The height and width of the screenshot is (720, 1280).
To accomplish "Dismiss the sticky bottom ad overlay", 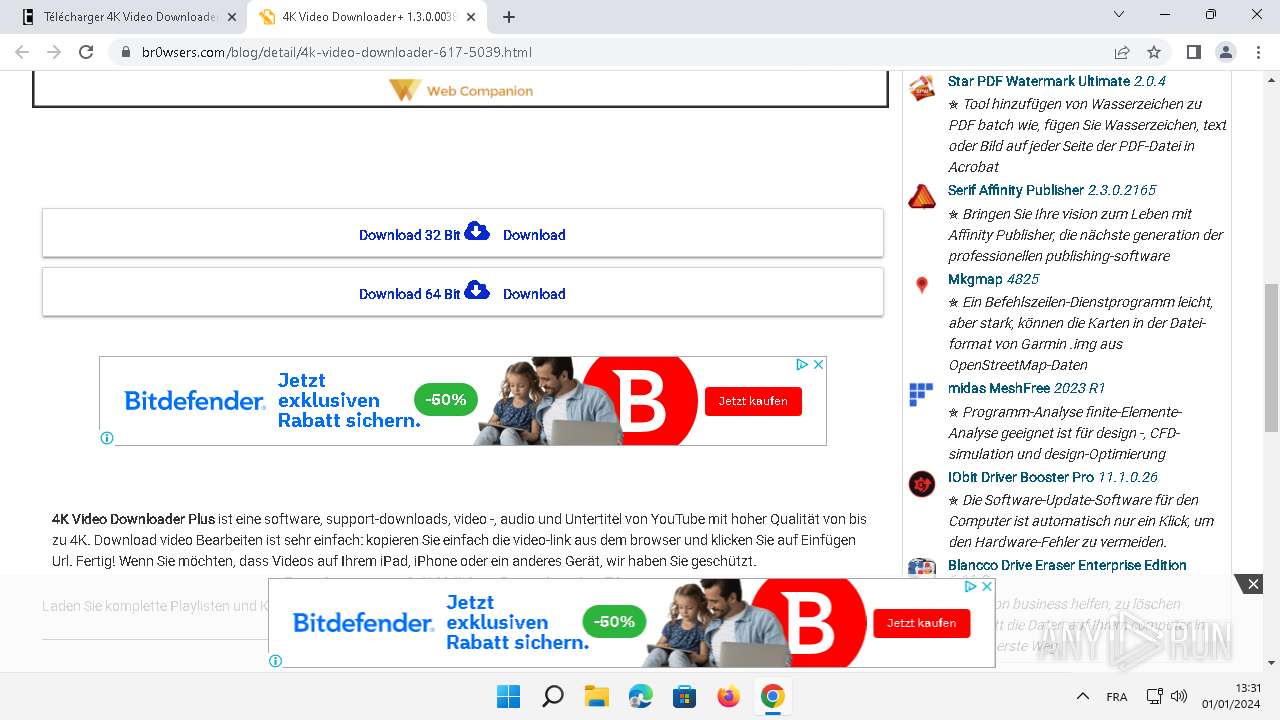I will coord(1253,584).
